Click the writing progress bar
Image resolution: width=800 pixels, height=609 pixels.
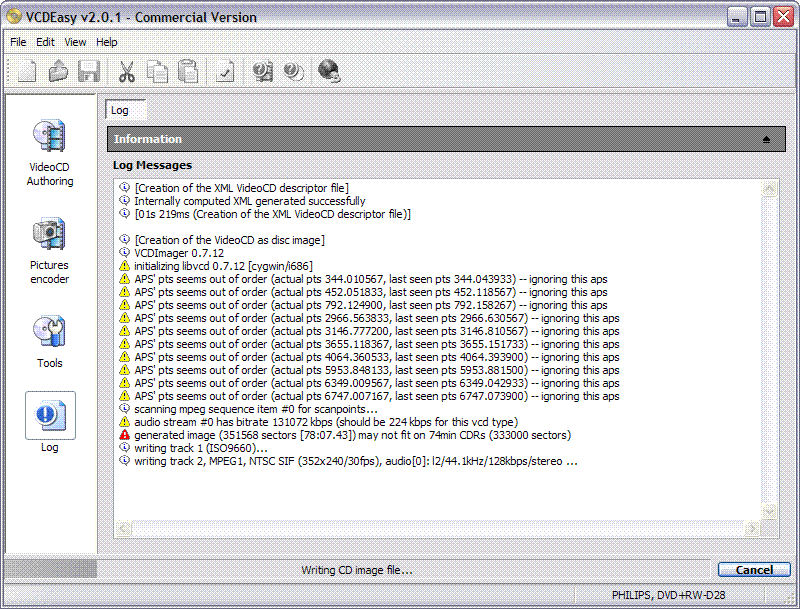(x=50, y=569)
